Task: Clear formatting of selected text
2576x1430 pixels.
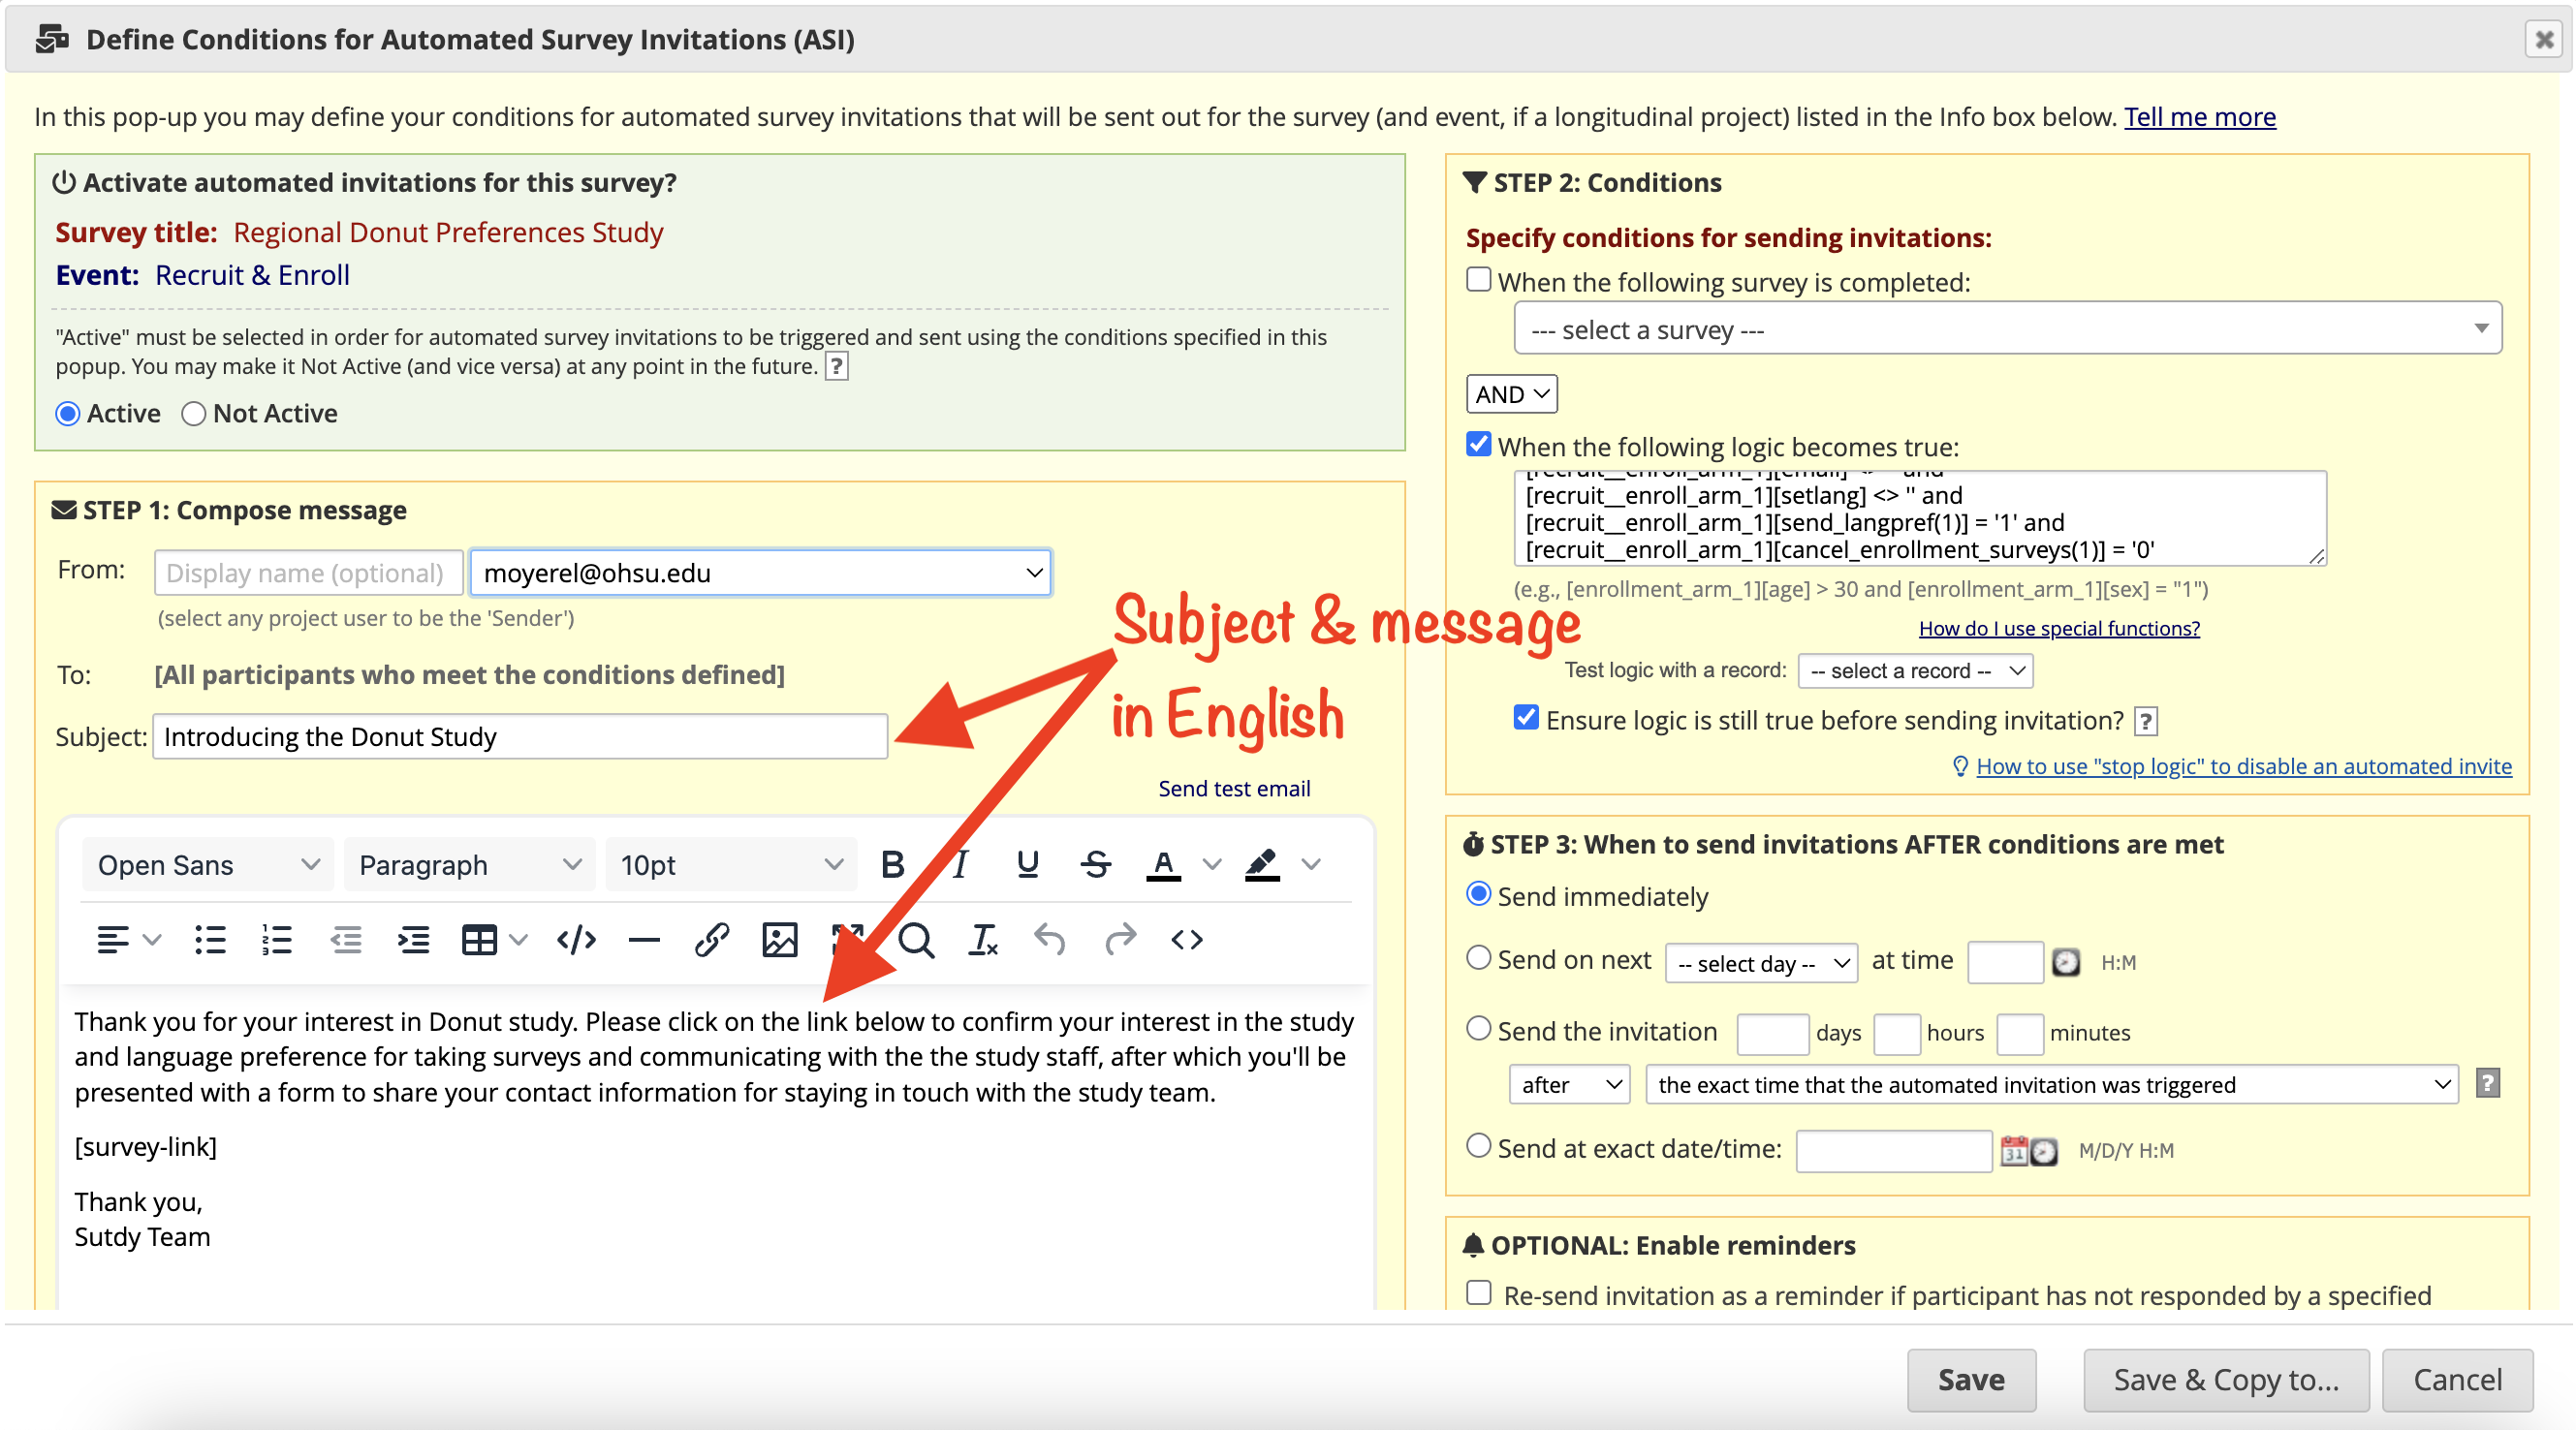Action: (984, 940)
